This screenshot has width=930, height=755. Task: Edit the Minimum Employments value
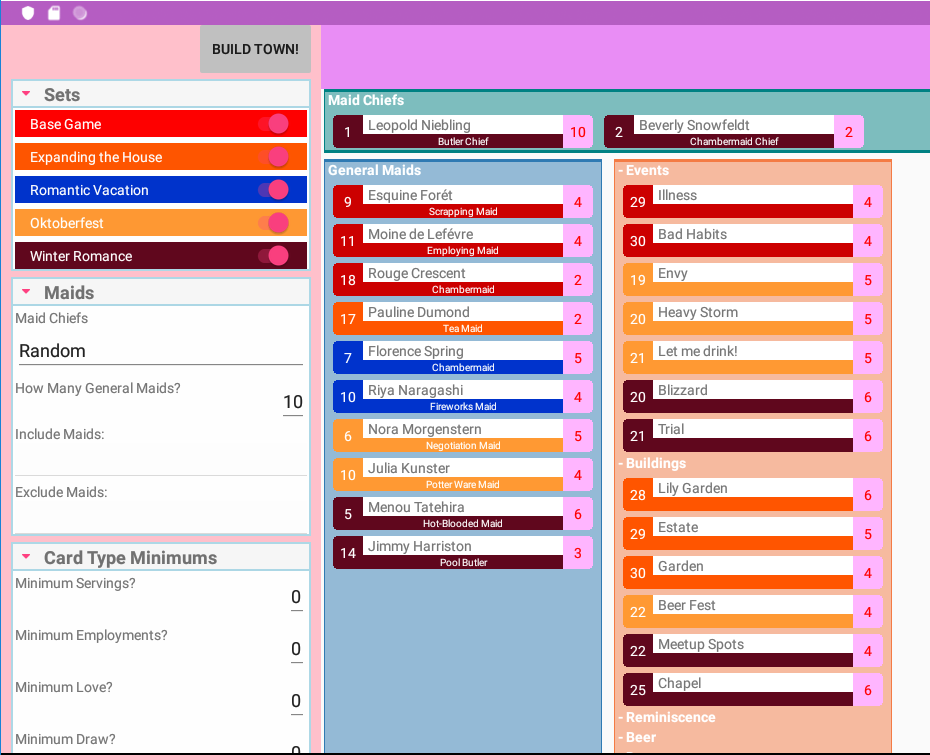(296, 649)
